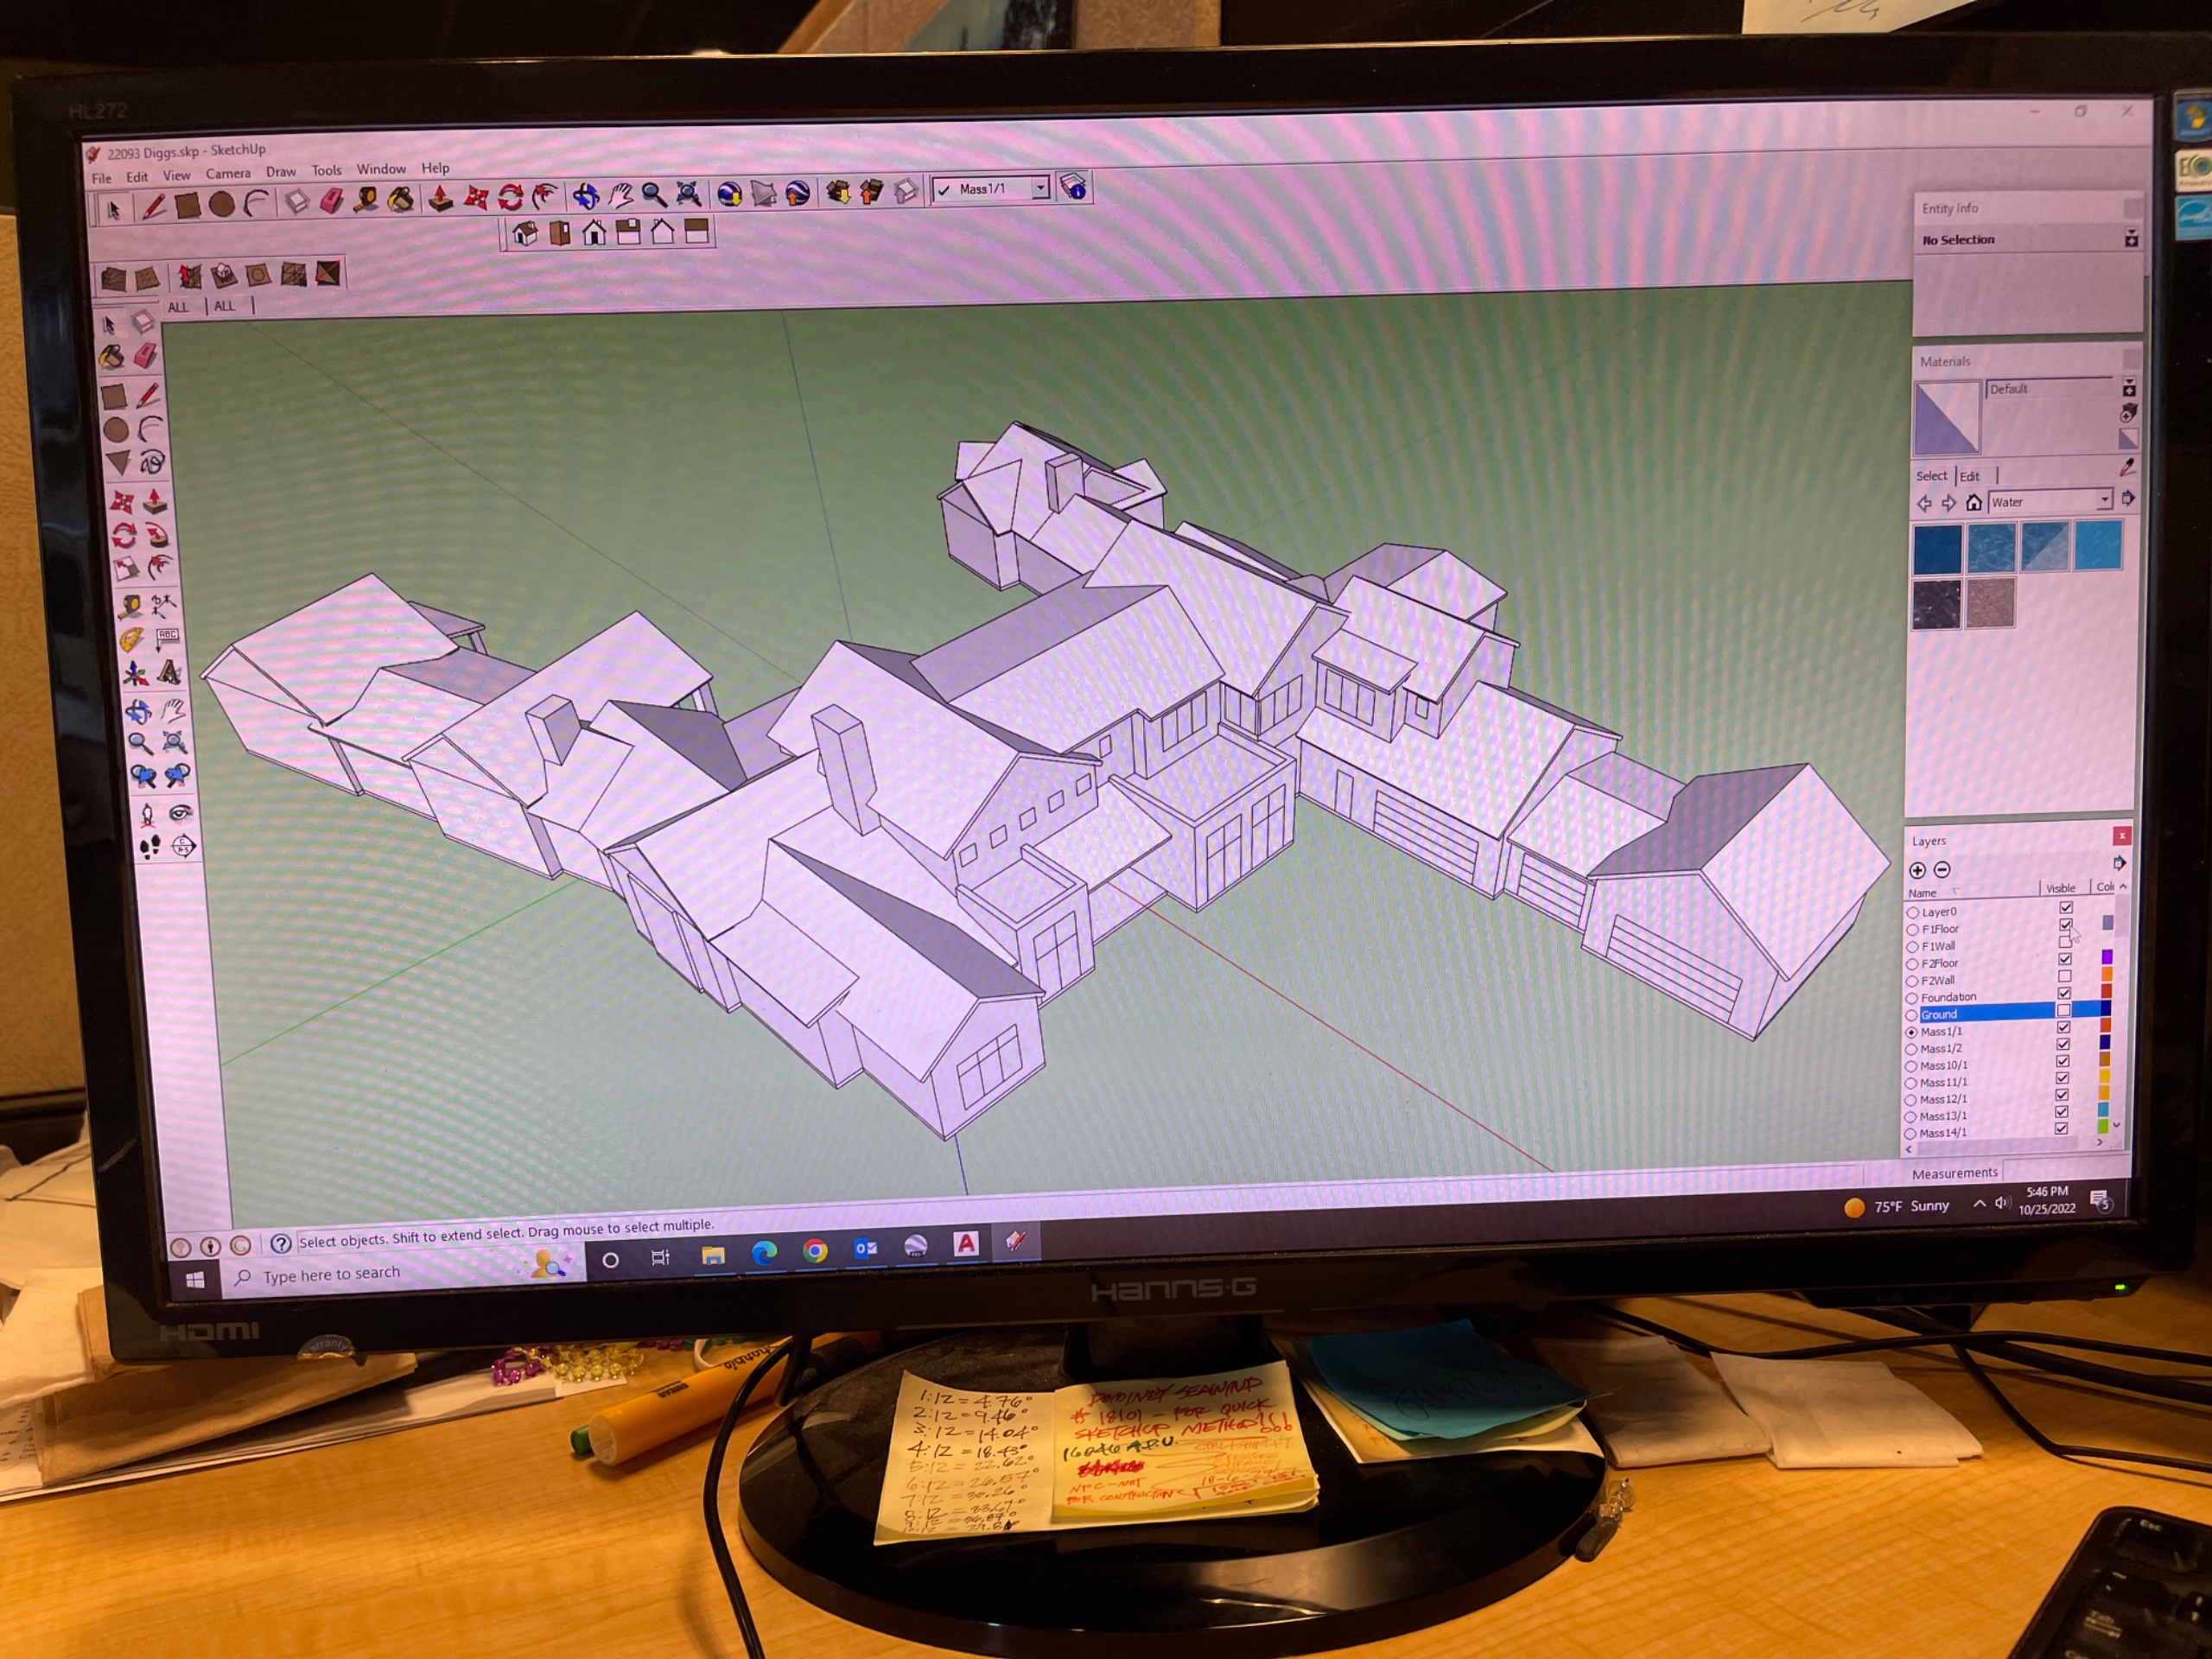2212x1659 pixels.
Task: Enable visibility for F1Wall layer
Action: click(x=2065, y=942)
